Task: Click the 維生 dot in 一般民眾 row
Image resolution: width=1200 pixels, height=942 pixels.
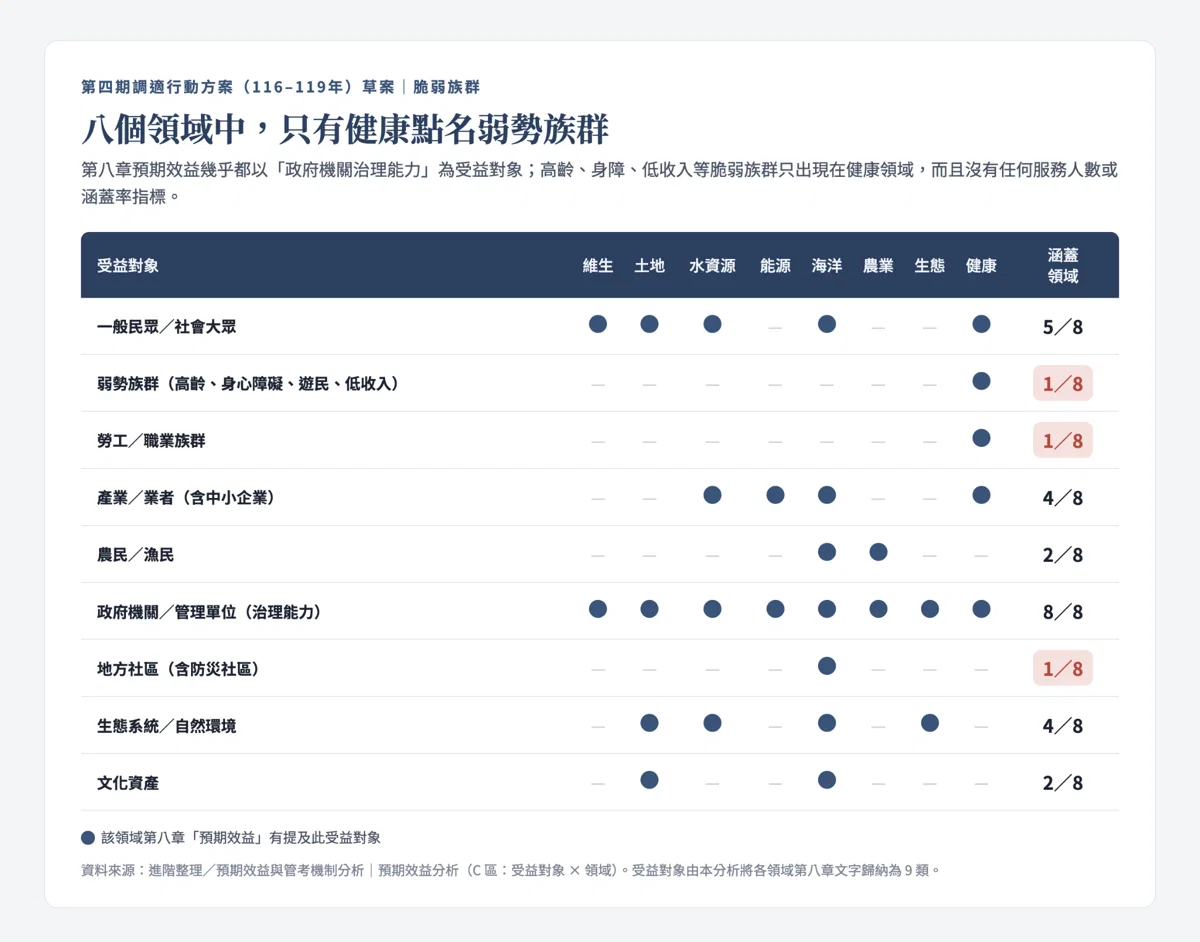Action: tap(598, 324)
